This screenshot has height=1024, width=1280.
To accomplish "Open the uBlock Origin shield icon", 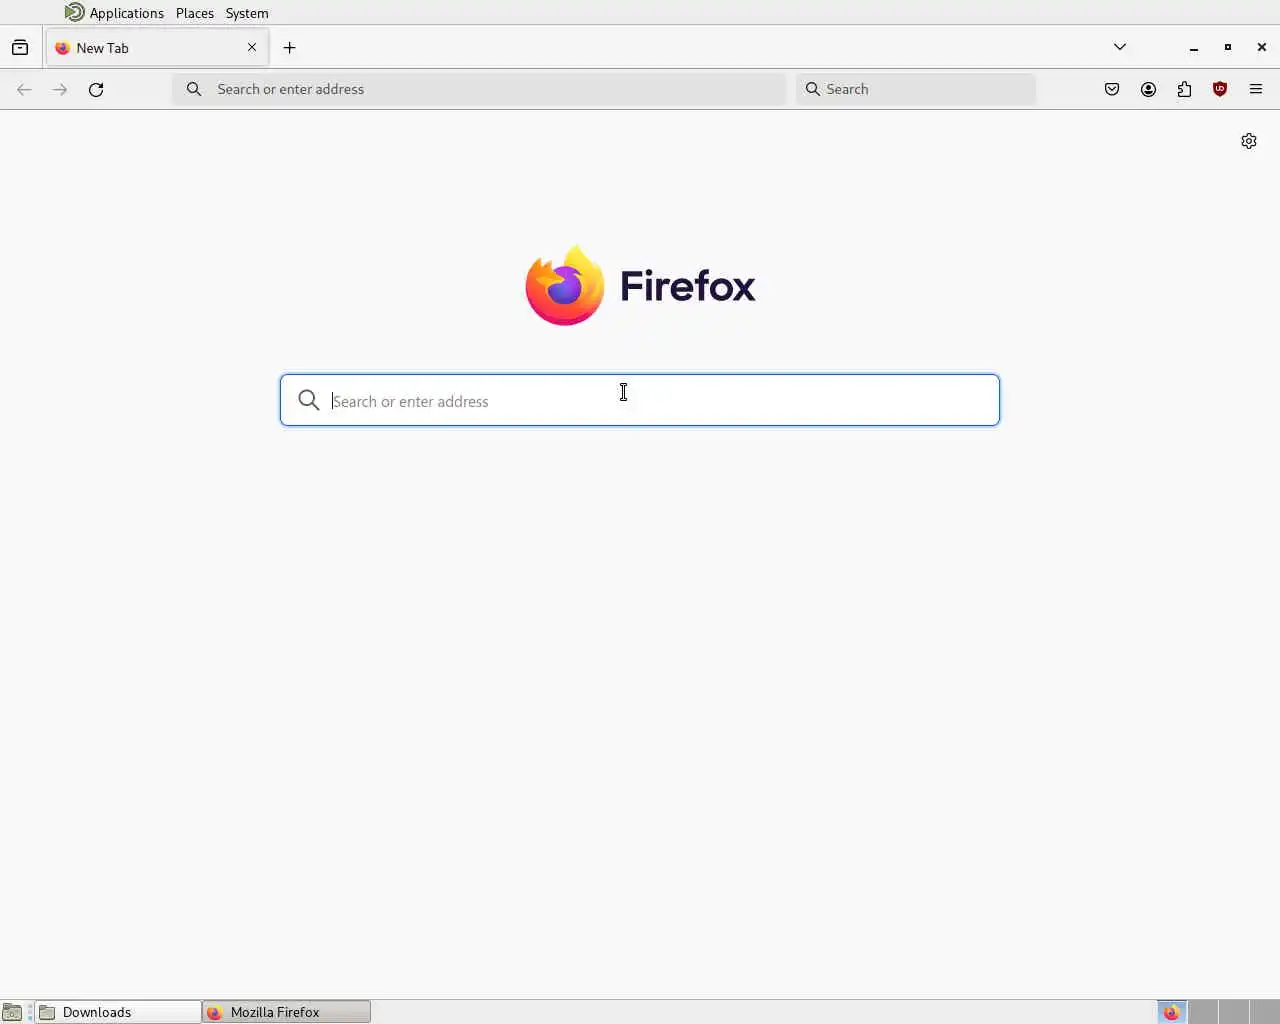I will [x=1220, y=89].
